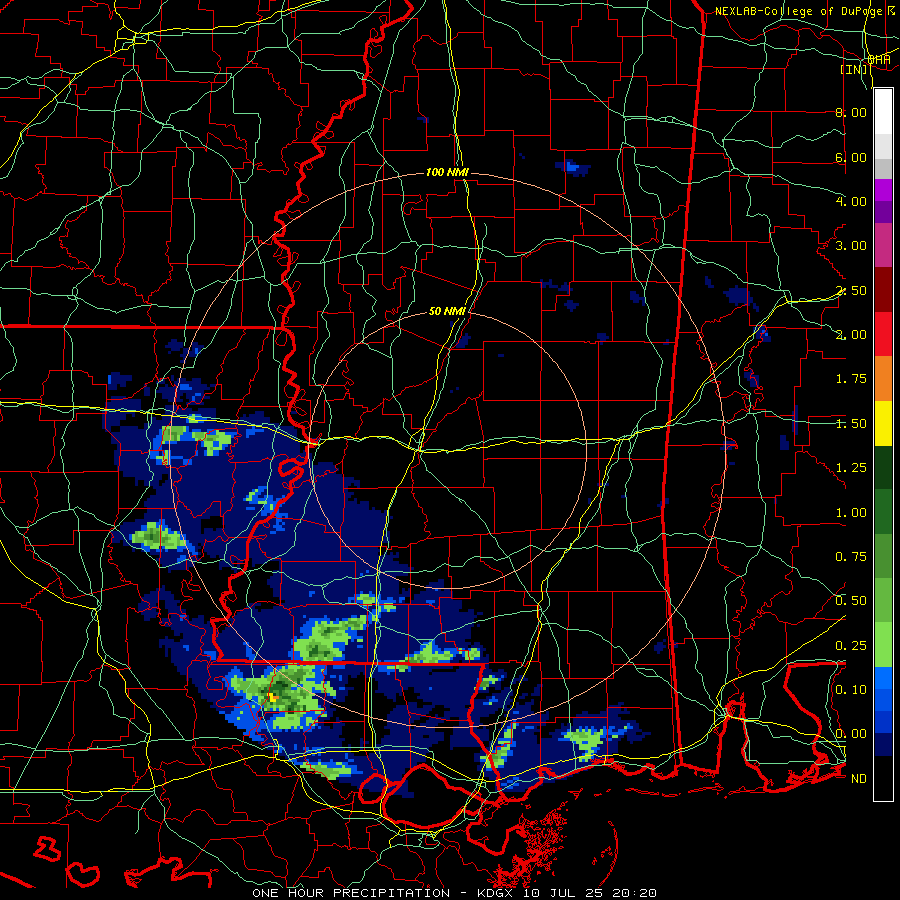This screenshot has height=900, width=900.
Task: Select the black ND swatch at the bottom of the legend
Action: (883, 778)
